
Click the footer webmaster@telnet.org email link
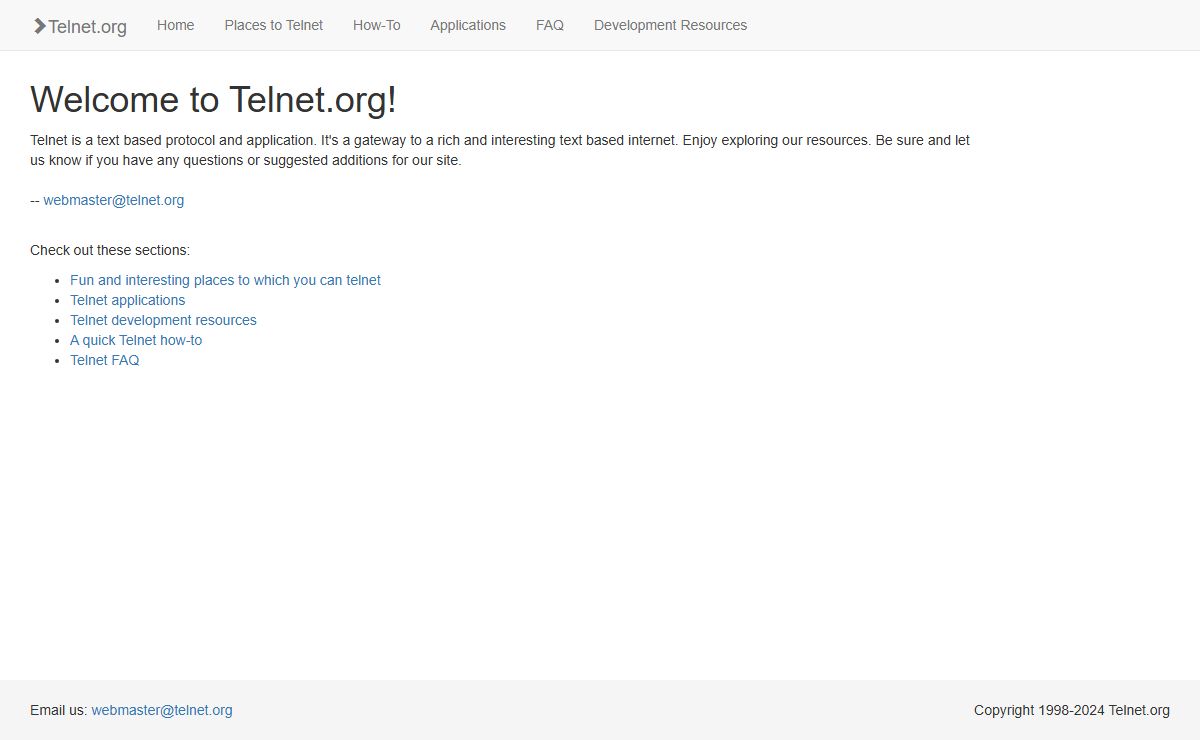point(162,710)
